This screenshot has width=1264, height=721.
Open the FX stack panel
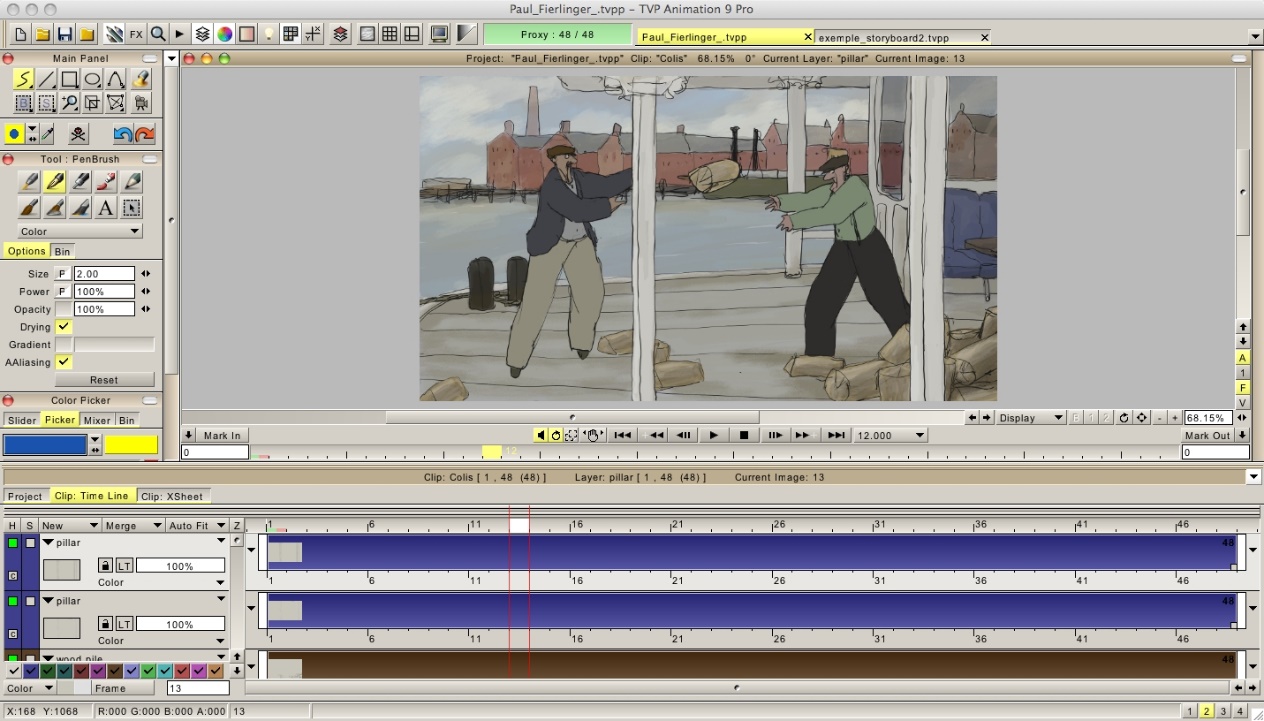click(136, 34)
